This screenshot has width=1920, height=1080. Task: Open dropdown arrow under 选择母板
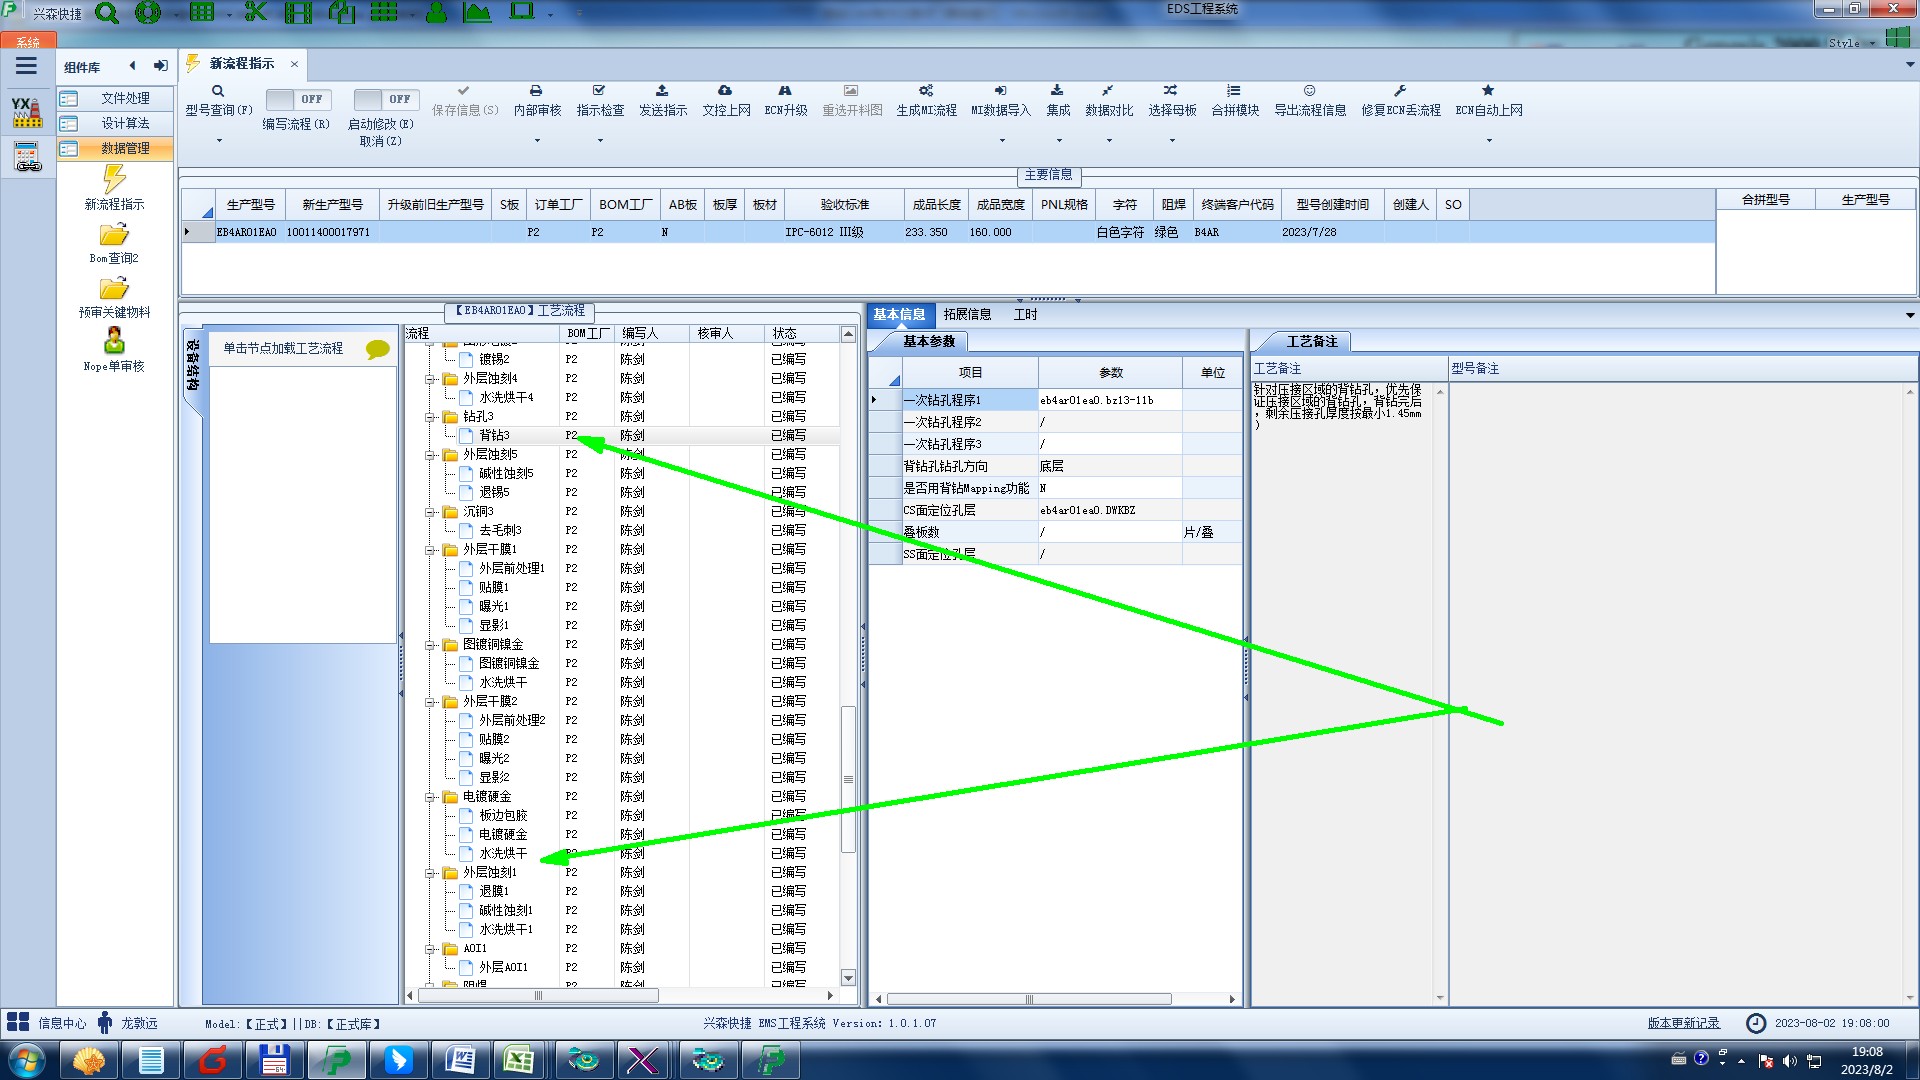tap(1172, 141)
